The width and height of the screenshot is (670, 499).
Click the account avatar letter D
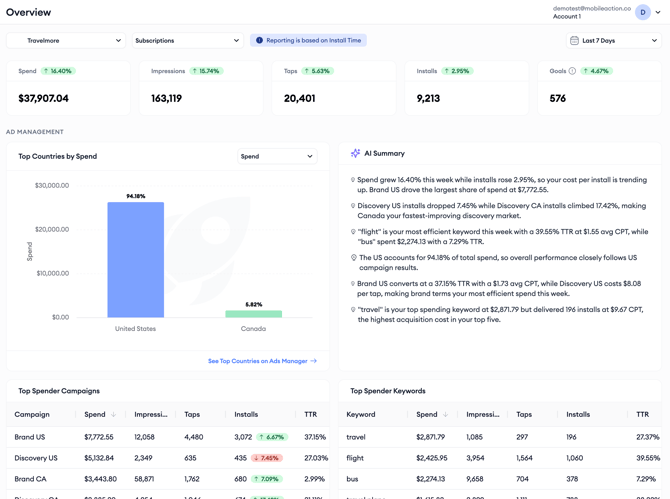643,12
